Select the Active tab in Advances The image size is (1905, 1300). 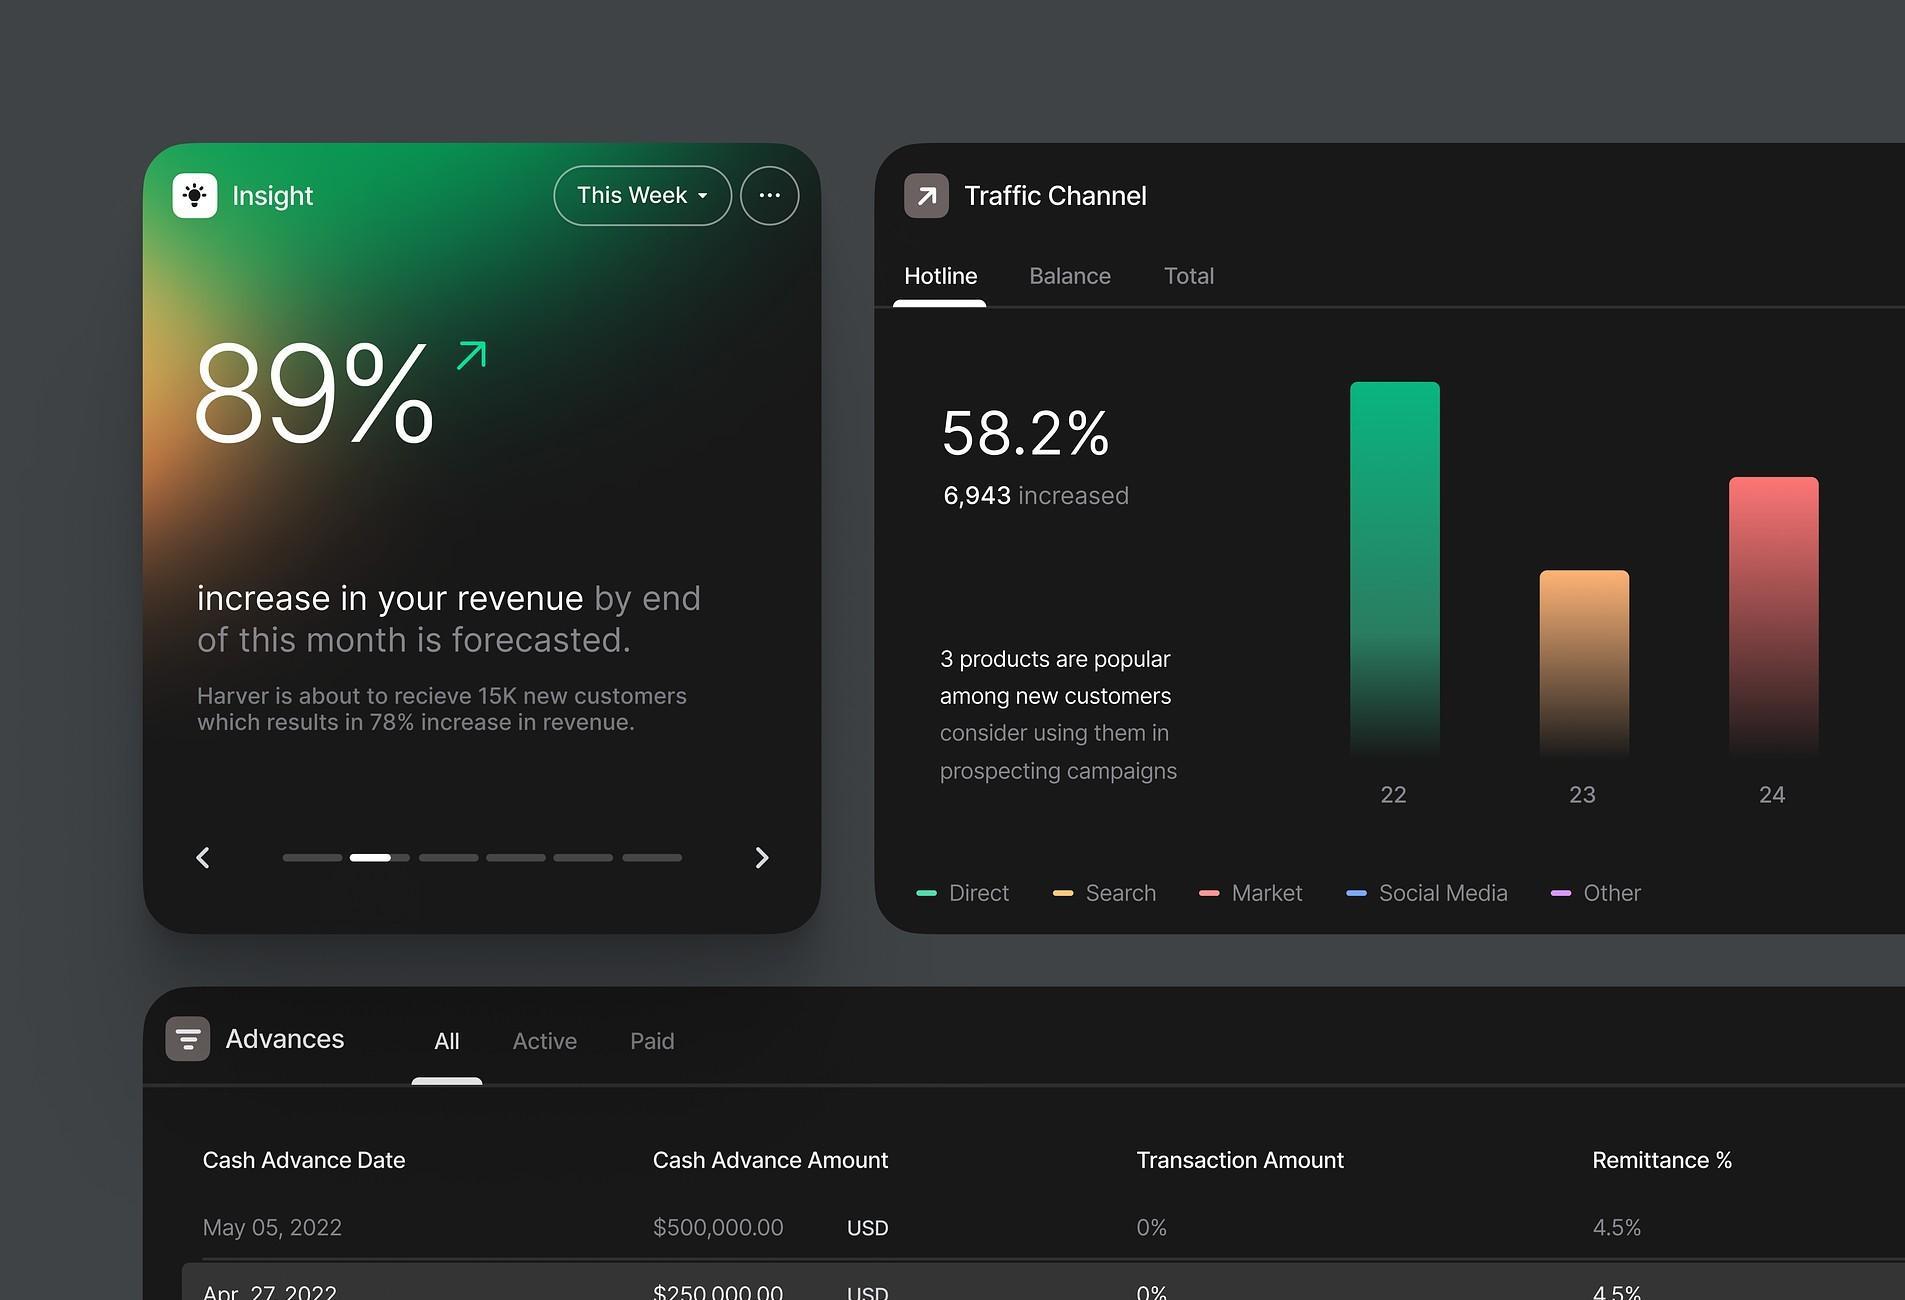(545, 1041)
